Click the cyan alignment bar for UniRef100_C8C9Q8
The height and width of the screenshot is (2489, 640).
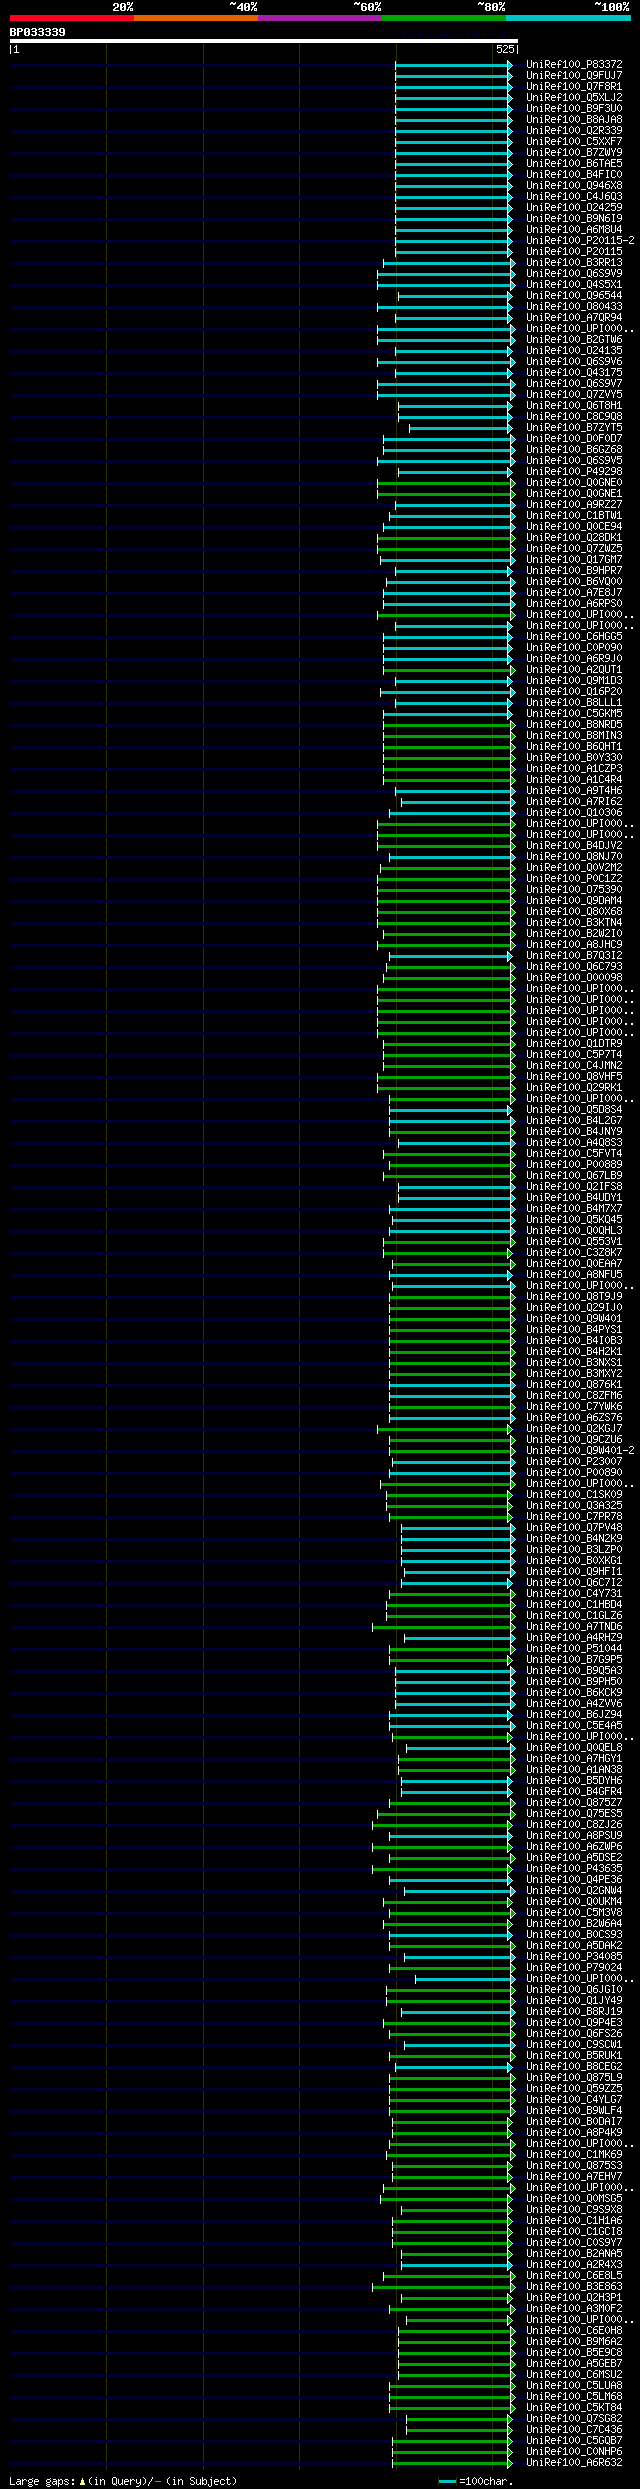click(x=455, y=416)
